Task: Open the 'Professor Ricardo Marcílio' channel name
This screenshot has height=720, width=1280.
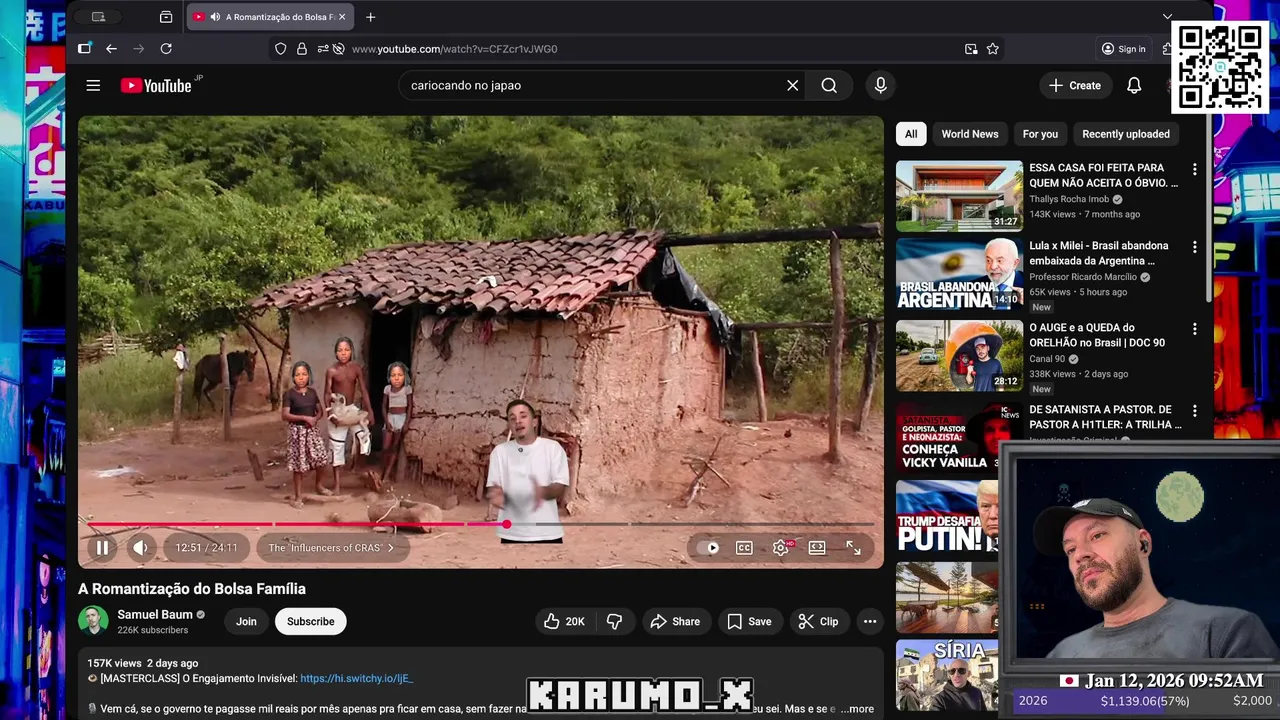Action: [1083, 277]
